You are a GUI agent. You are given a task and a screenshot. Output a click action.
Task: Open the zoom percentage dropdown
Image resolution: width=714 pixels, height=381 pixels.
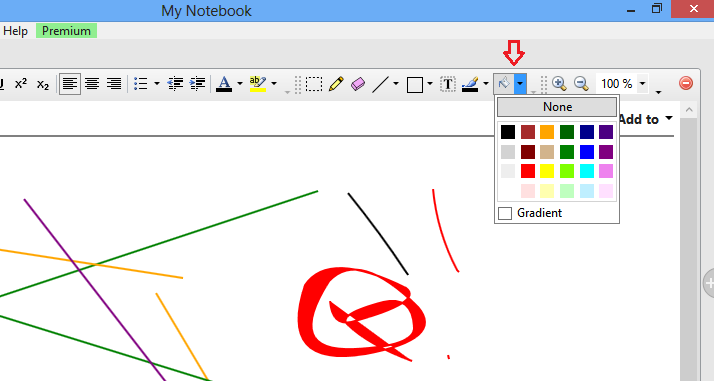pos(643,84)
